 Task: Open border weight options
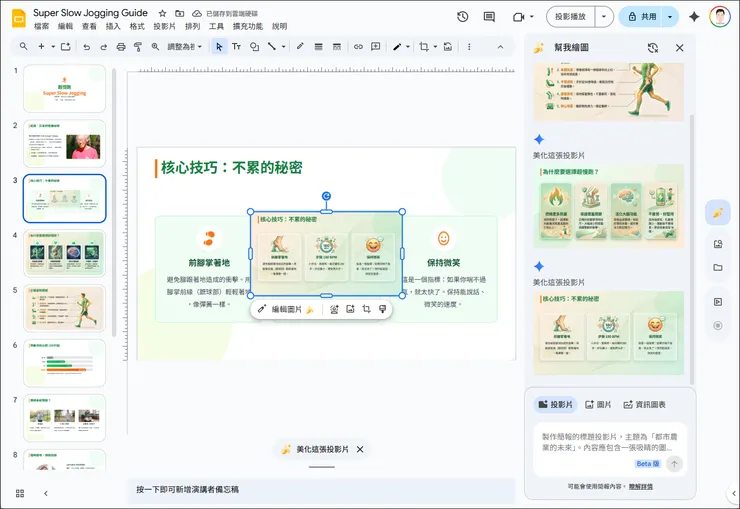pyautogui.click(x=319, y=47)
